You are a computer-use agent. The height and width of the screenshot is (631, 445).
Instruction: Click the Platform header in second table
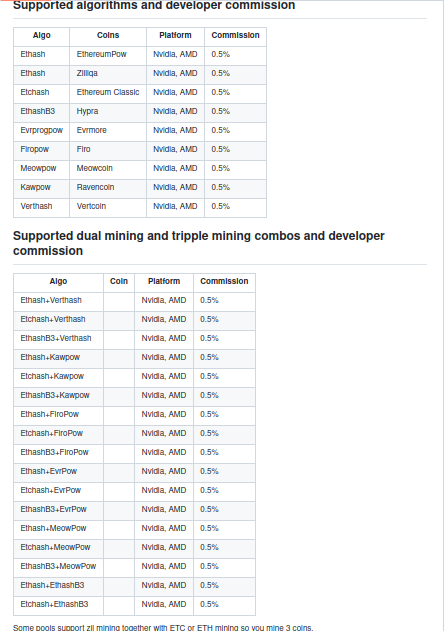pyautogui.click(x=164, y=281)
